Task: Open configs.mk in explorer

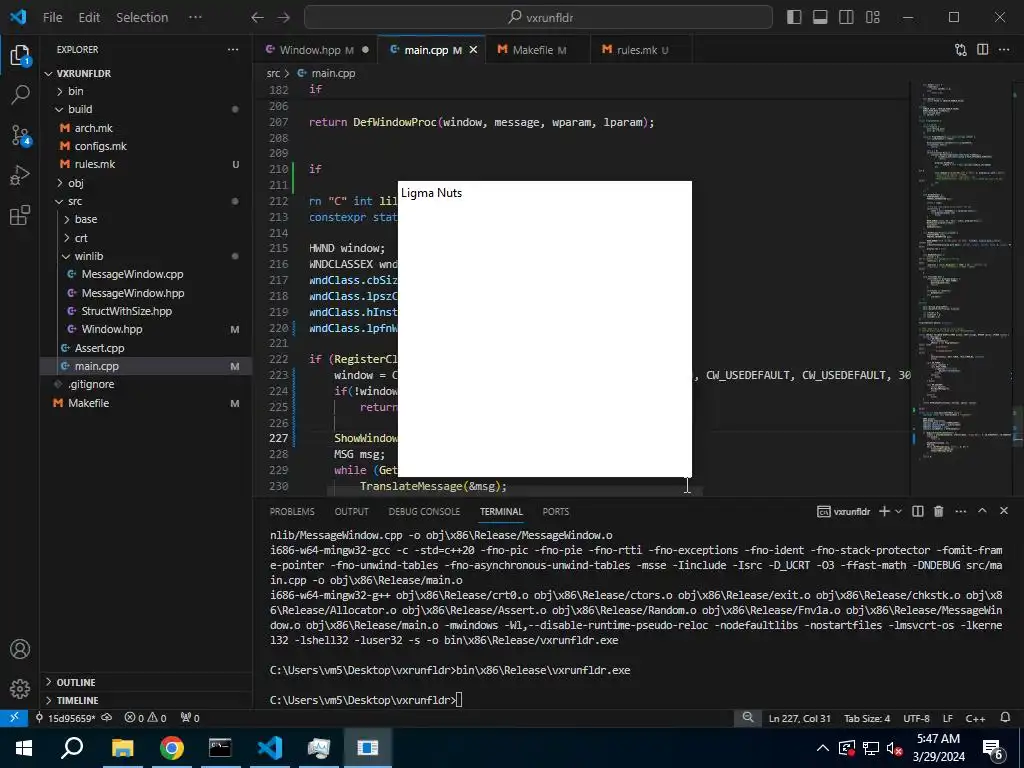Action: pyautogui.click(x=101, y=146)
